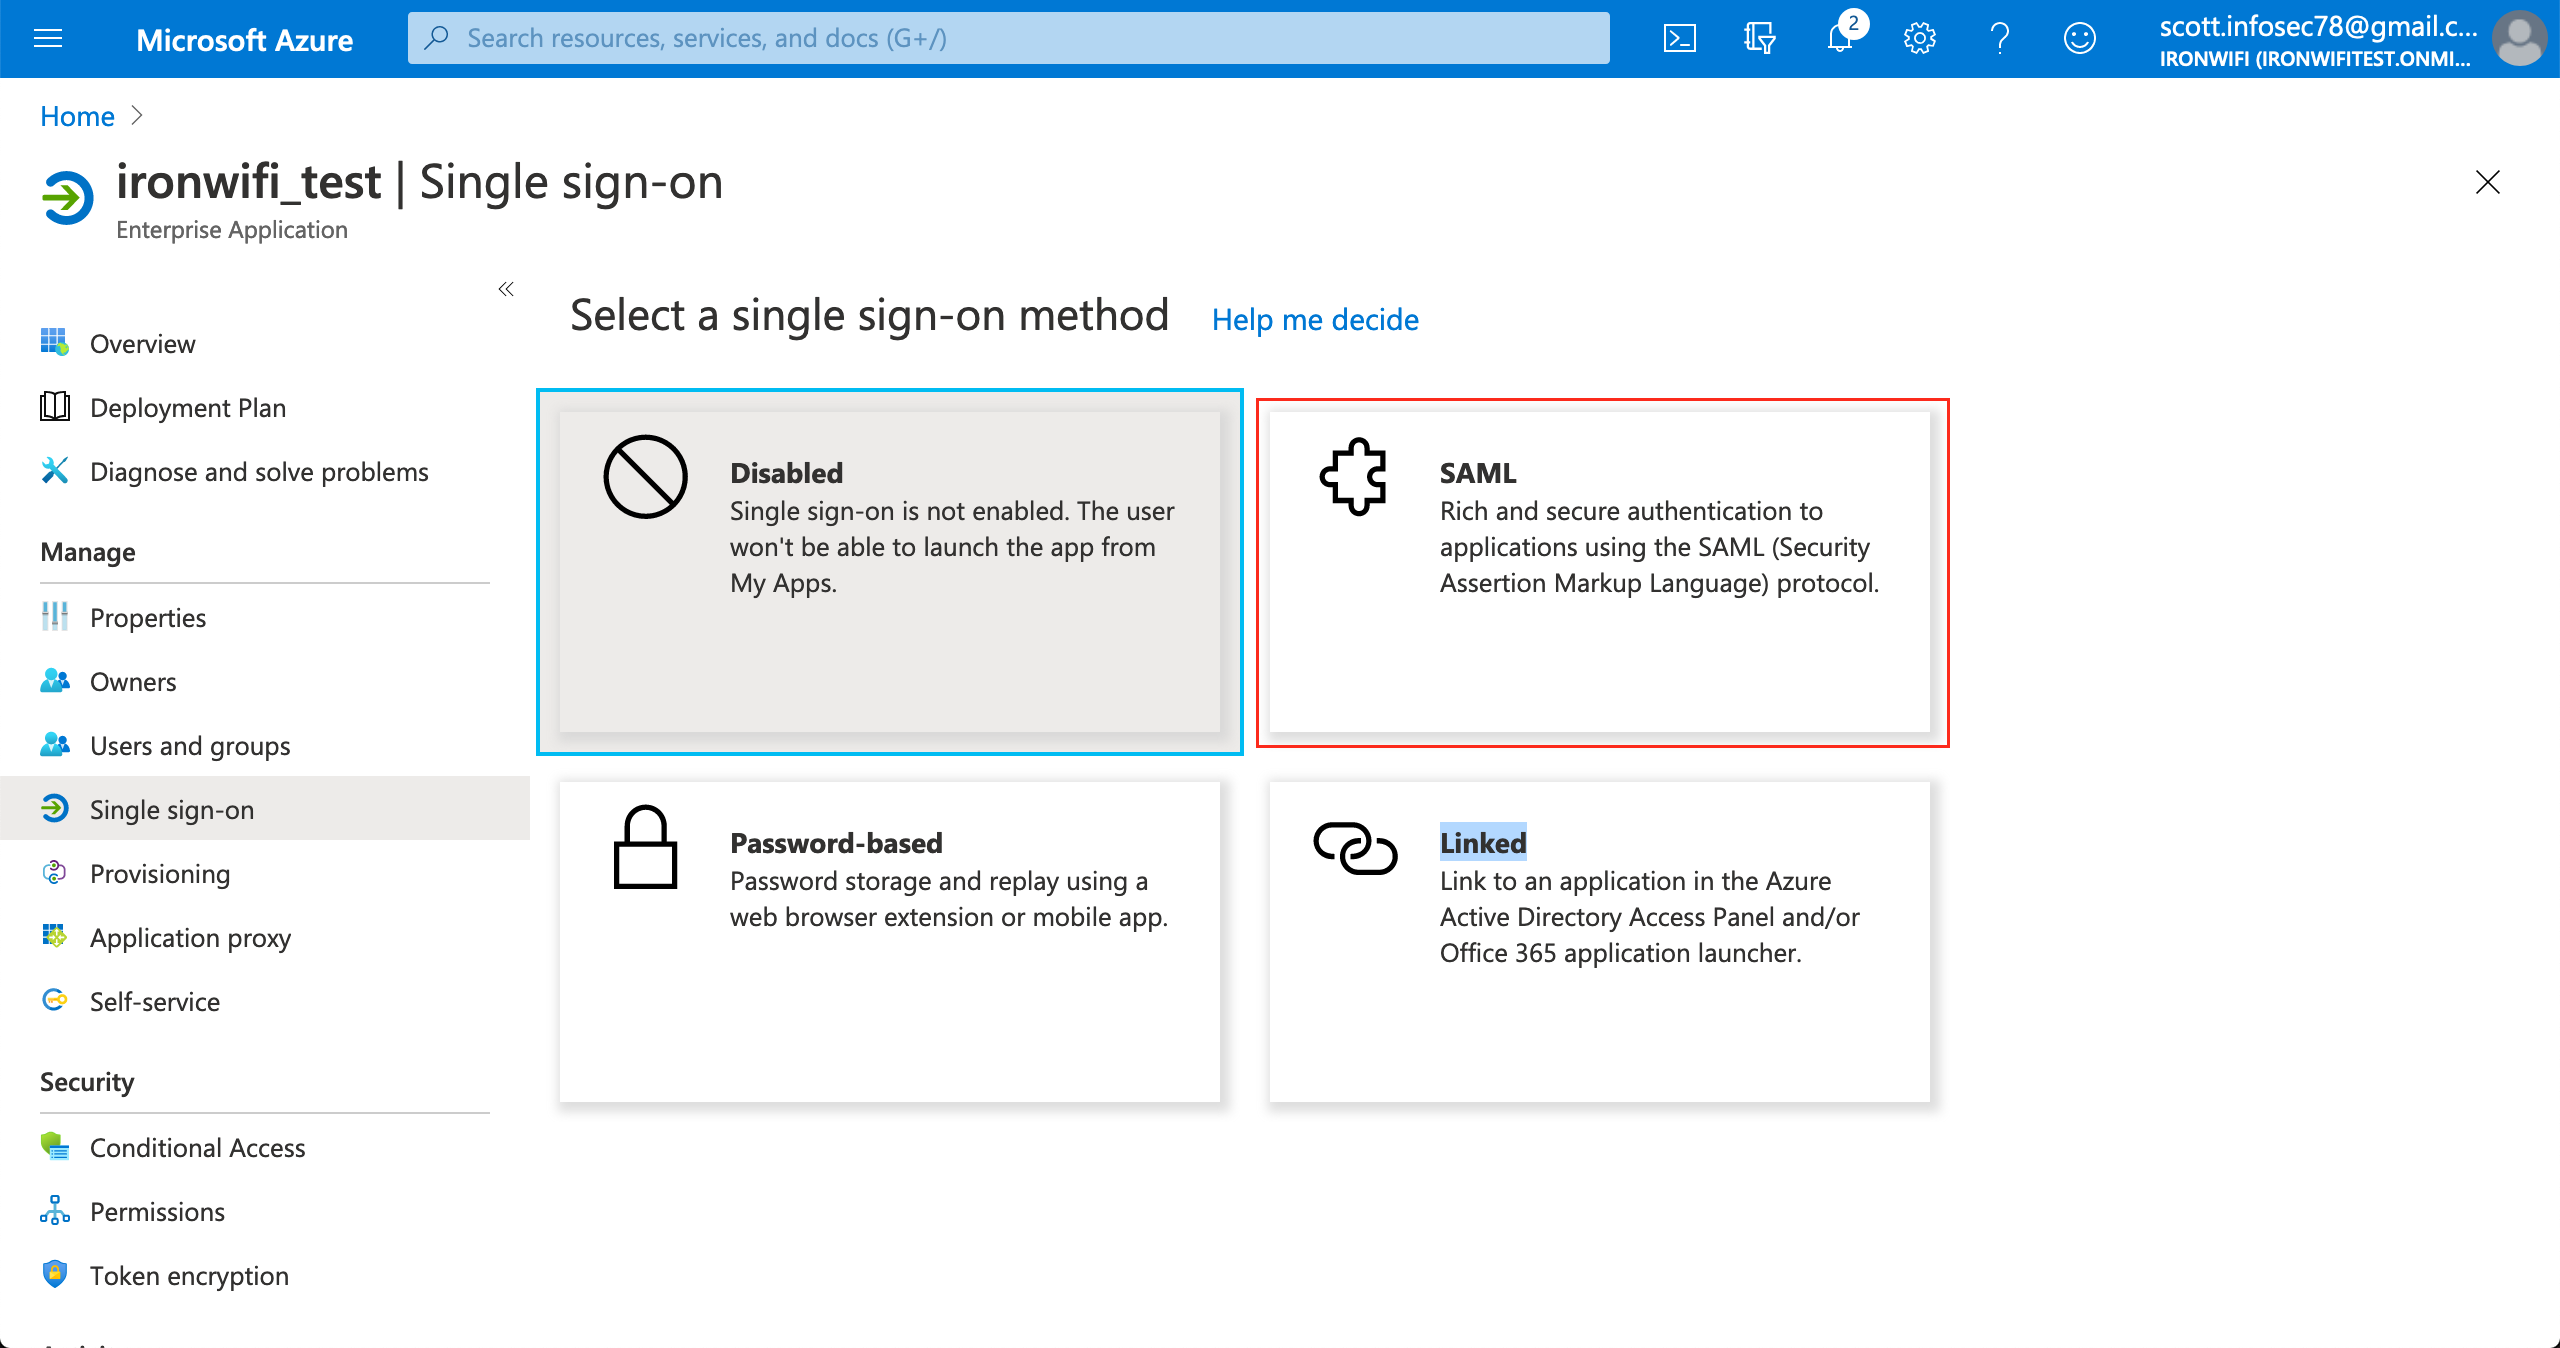2560x1348 pixels.
Task: Open Conditional Access under Security
Action: tap(197, 1148)
